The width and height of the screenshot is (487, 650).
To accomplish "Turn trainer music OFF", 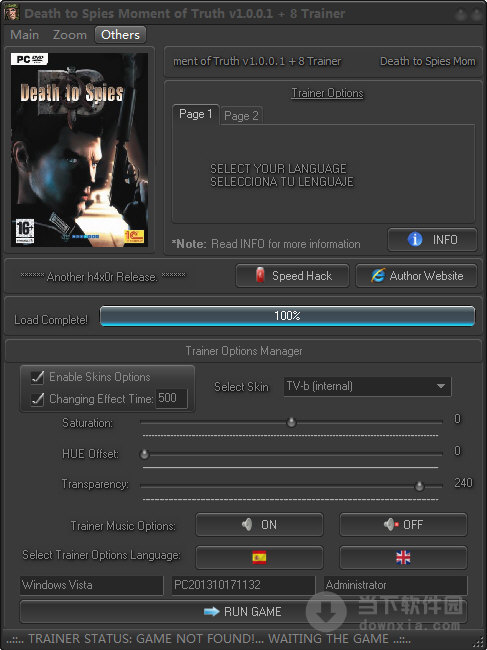I will pos(403,525).
